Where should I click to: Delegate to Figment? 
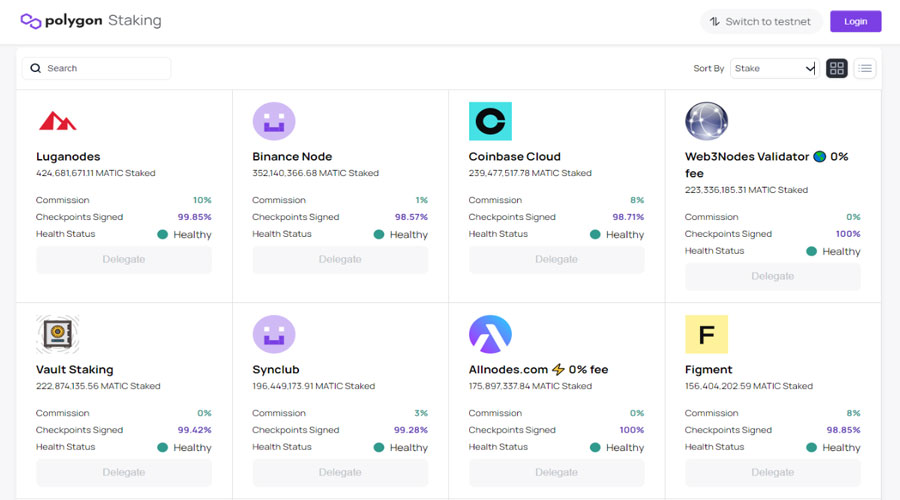coord(773,472)
